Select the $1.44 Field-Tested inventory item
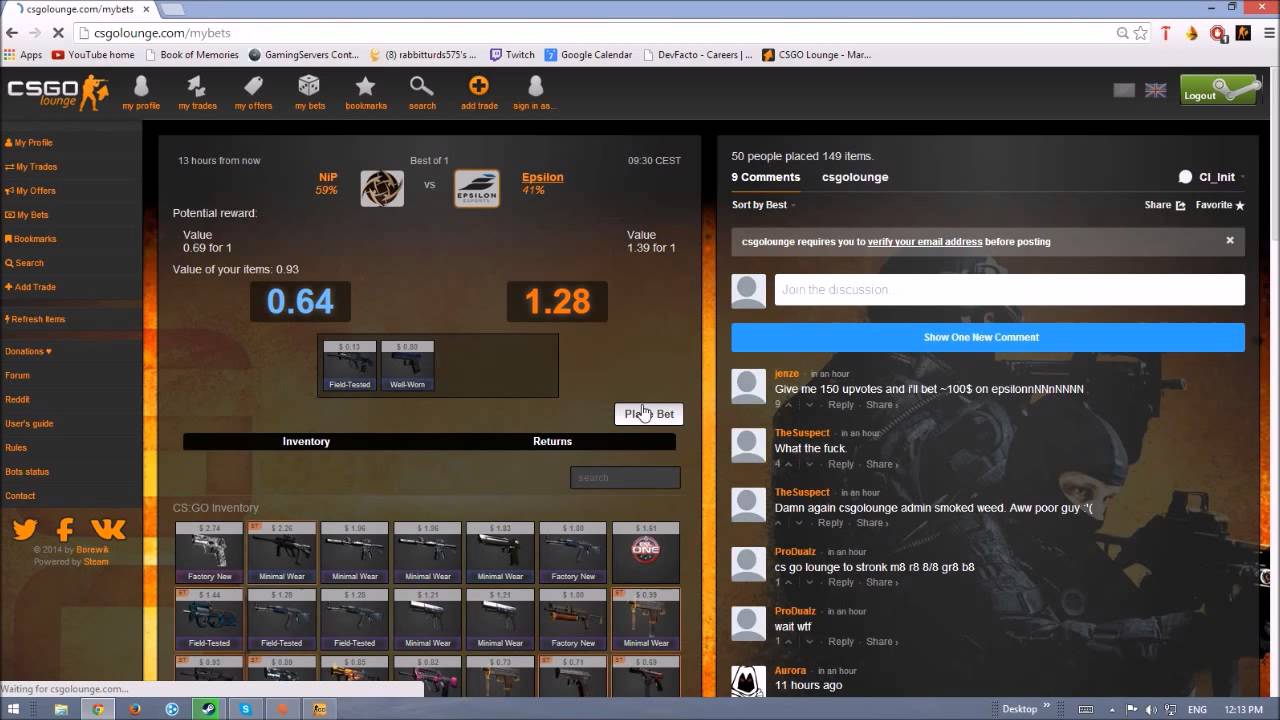Image resolution: width=1280 pixels, height=720 pixels. pyautogui.click(x=209, y=619)
